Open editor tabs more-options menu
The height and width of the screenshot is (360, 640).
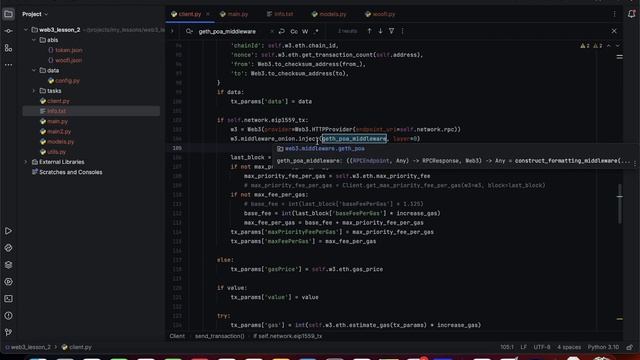[614, 14]
